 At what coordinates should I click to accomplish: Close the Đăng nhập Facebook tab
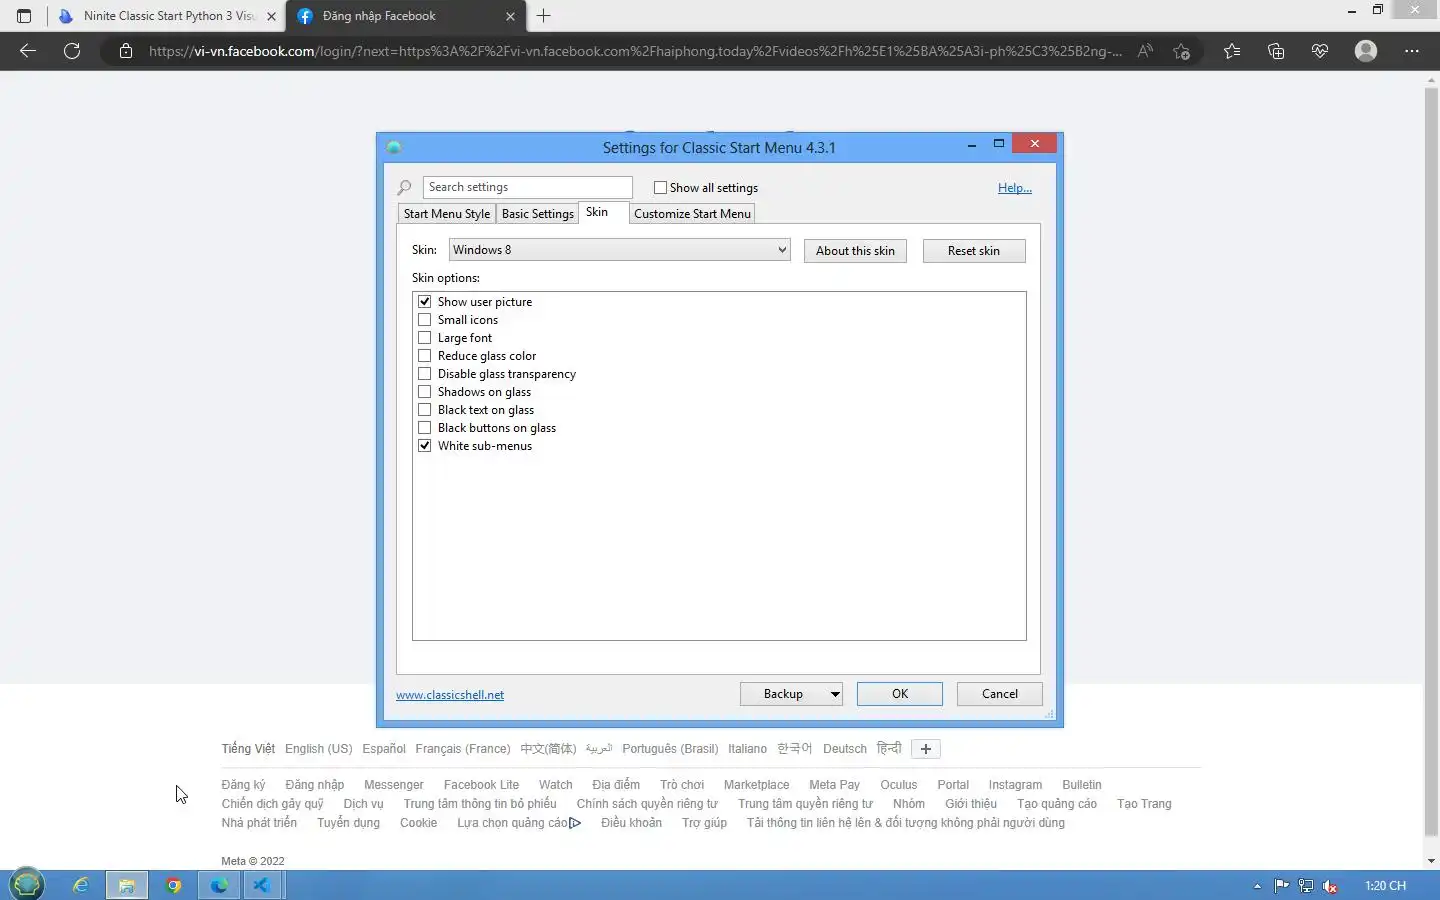point(510,16)
